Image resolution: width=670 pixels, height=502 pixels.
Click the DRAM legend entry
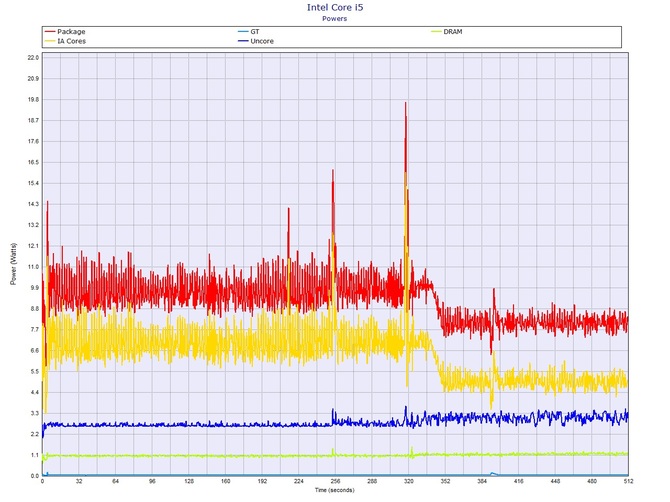click(447, 32)
